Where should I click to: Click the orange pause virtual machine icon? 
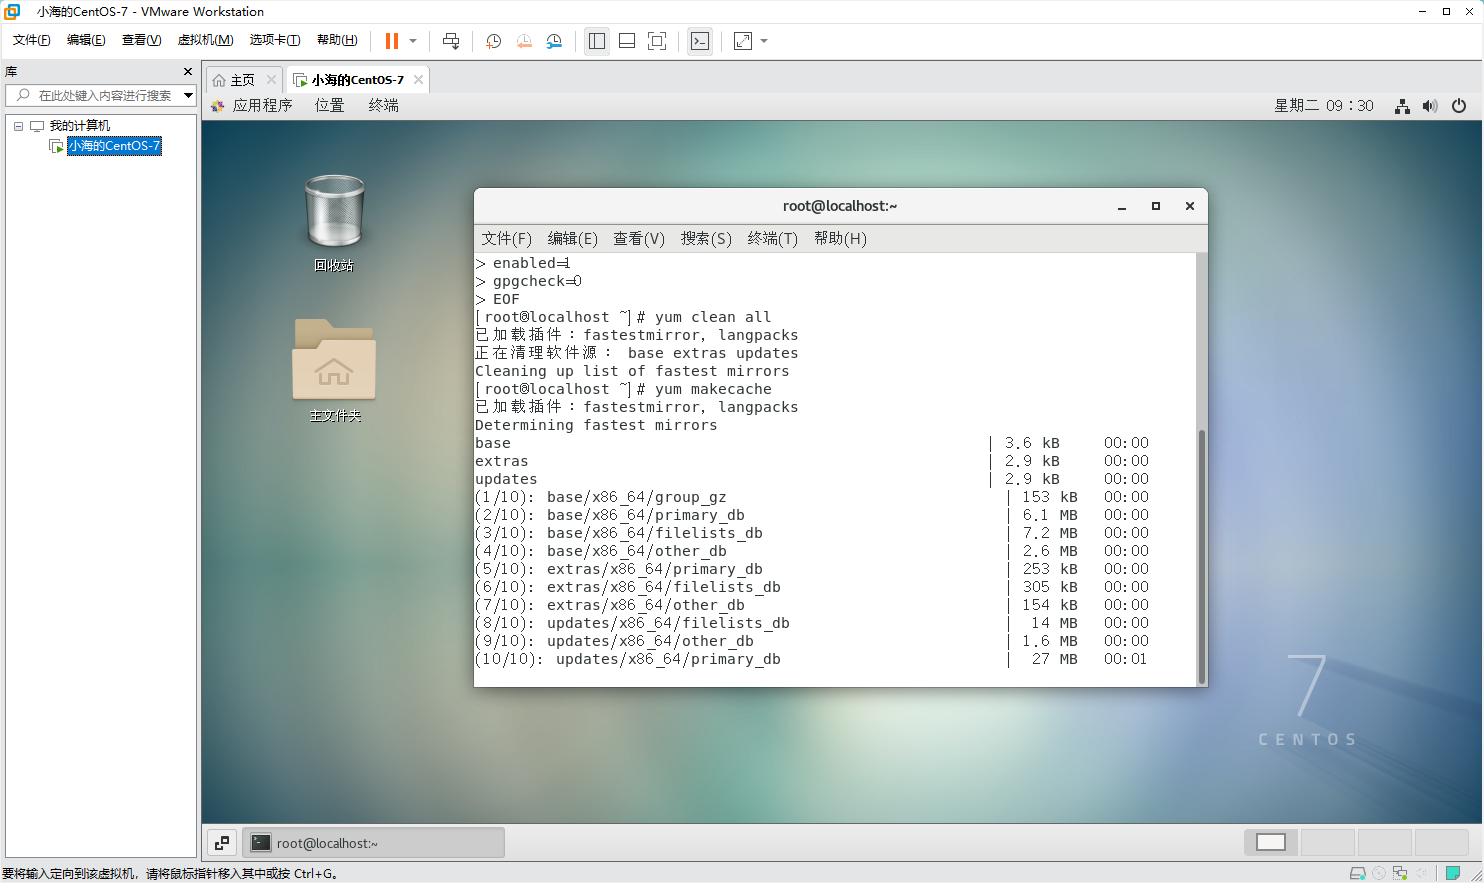point(391,41)
